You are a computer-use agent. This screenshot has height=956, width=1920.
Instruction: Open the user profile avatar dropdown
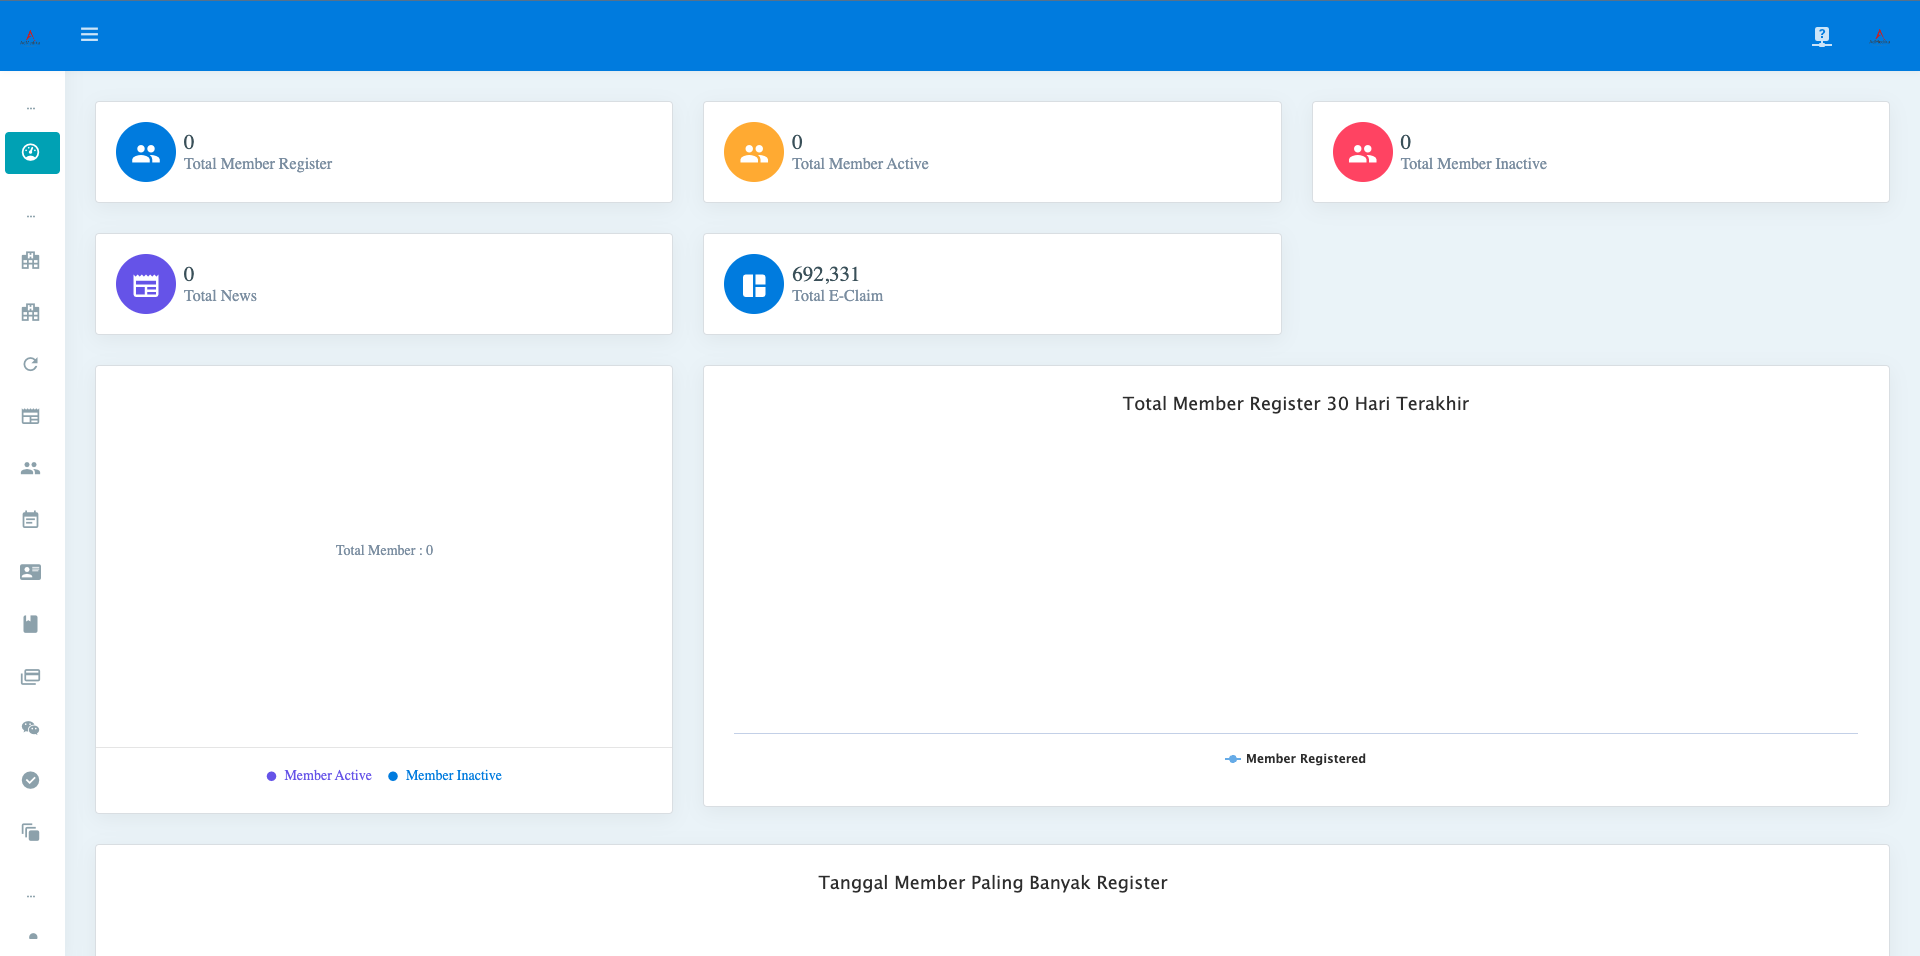coord(1879,36)
